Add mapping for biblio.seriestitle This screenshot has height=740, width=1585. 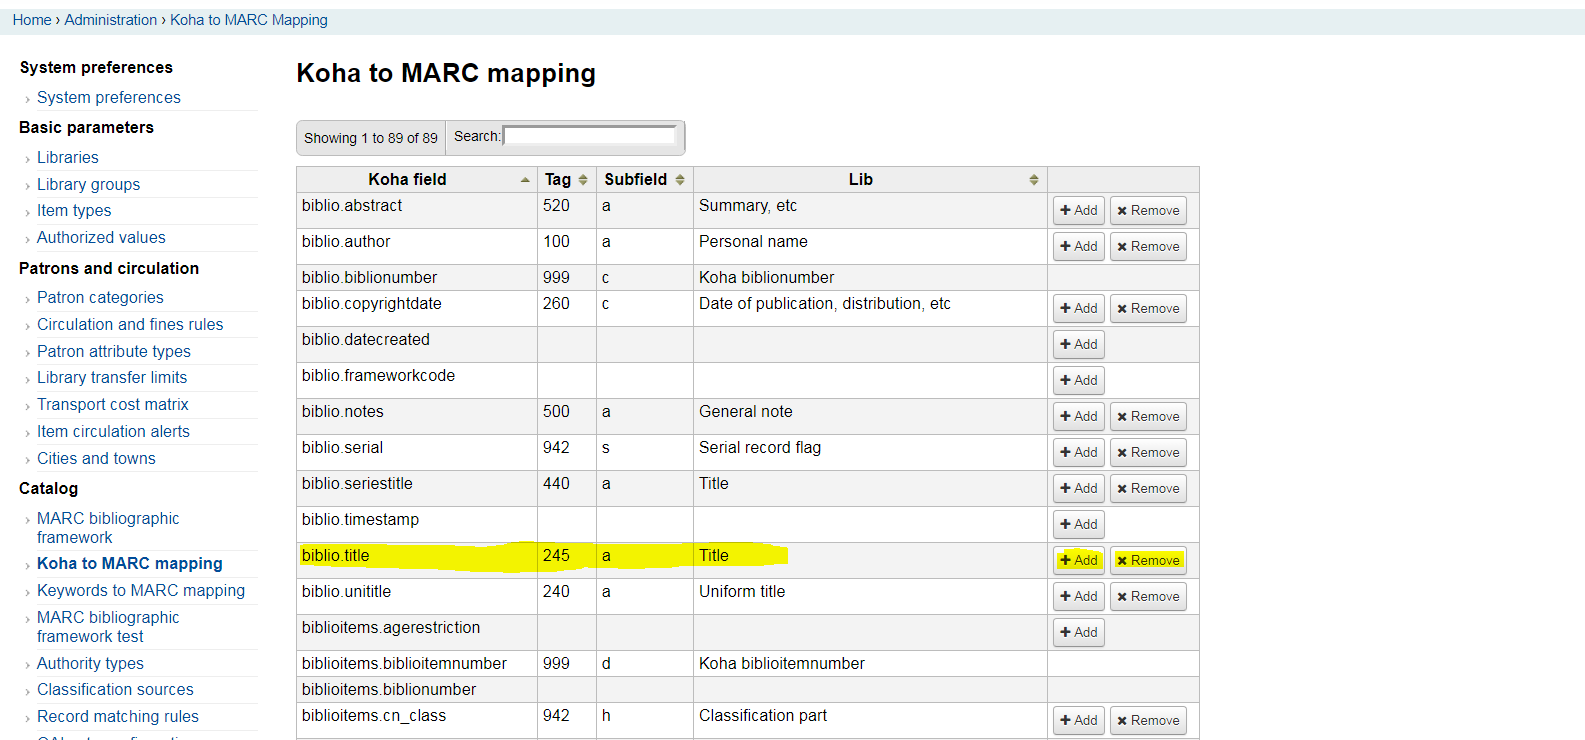tap(1079, 488)
